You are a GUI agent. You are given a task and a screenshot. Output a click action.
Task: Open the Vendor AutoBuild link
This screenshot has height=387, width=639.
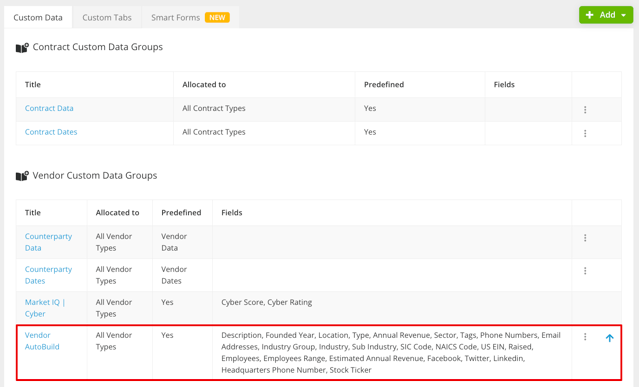(42, 341)
